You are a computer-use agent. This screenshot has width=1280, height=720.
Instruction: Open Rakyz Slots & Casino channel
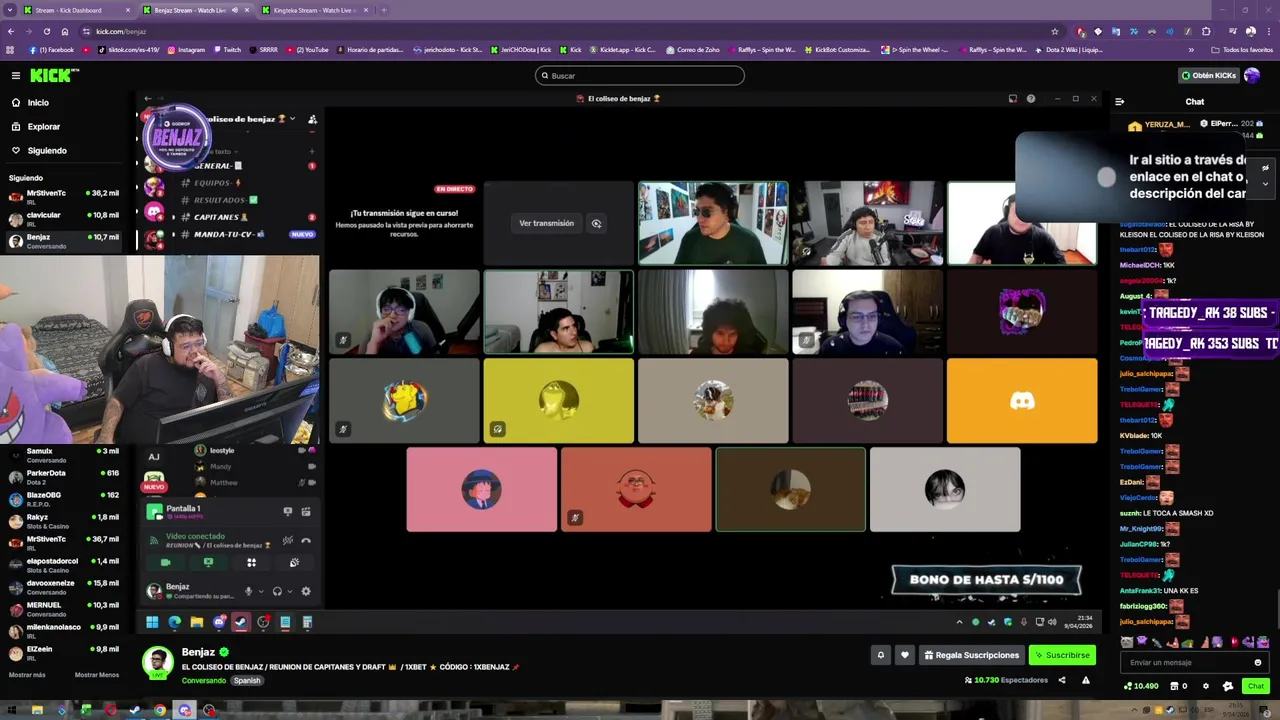pos(65,521)
